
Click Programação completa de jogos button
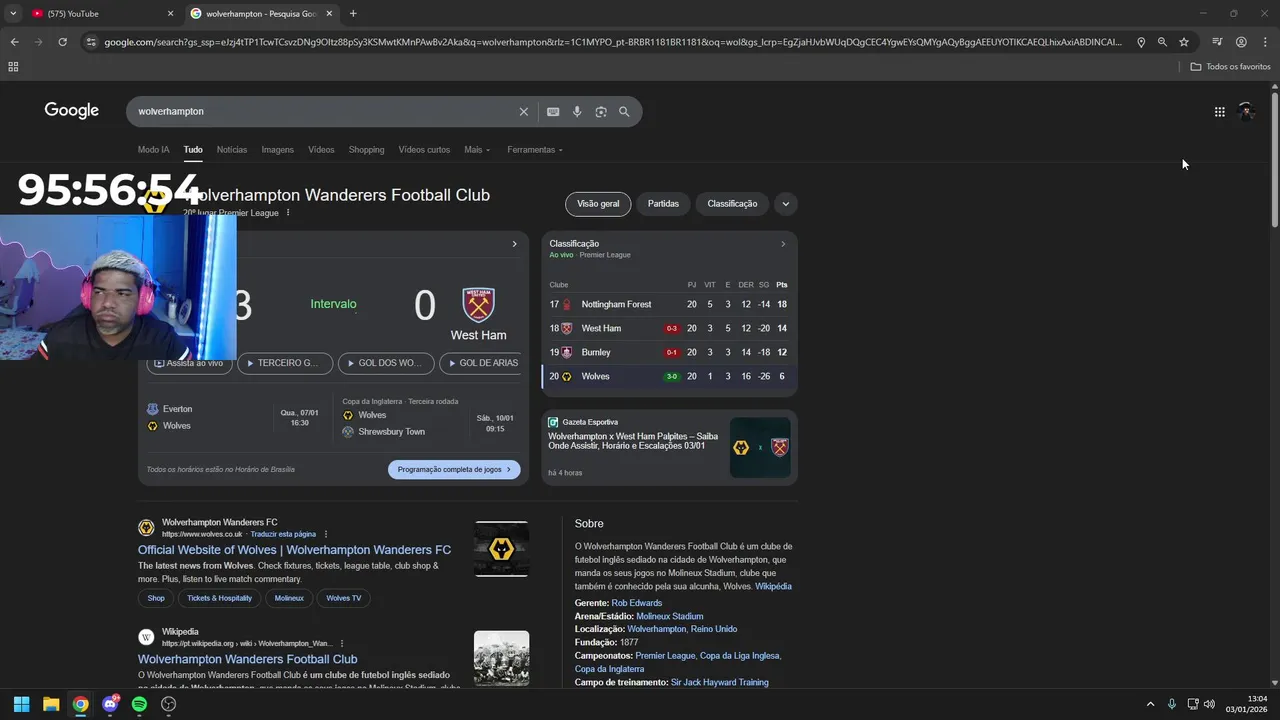click(x=454, y=469)
